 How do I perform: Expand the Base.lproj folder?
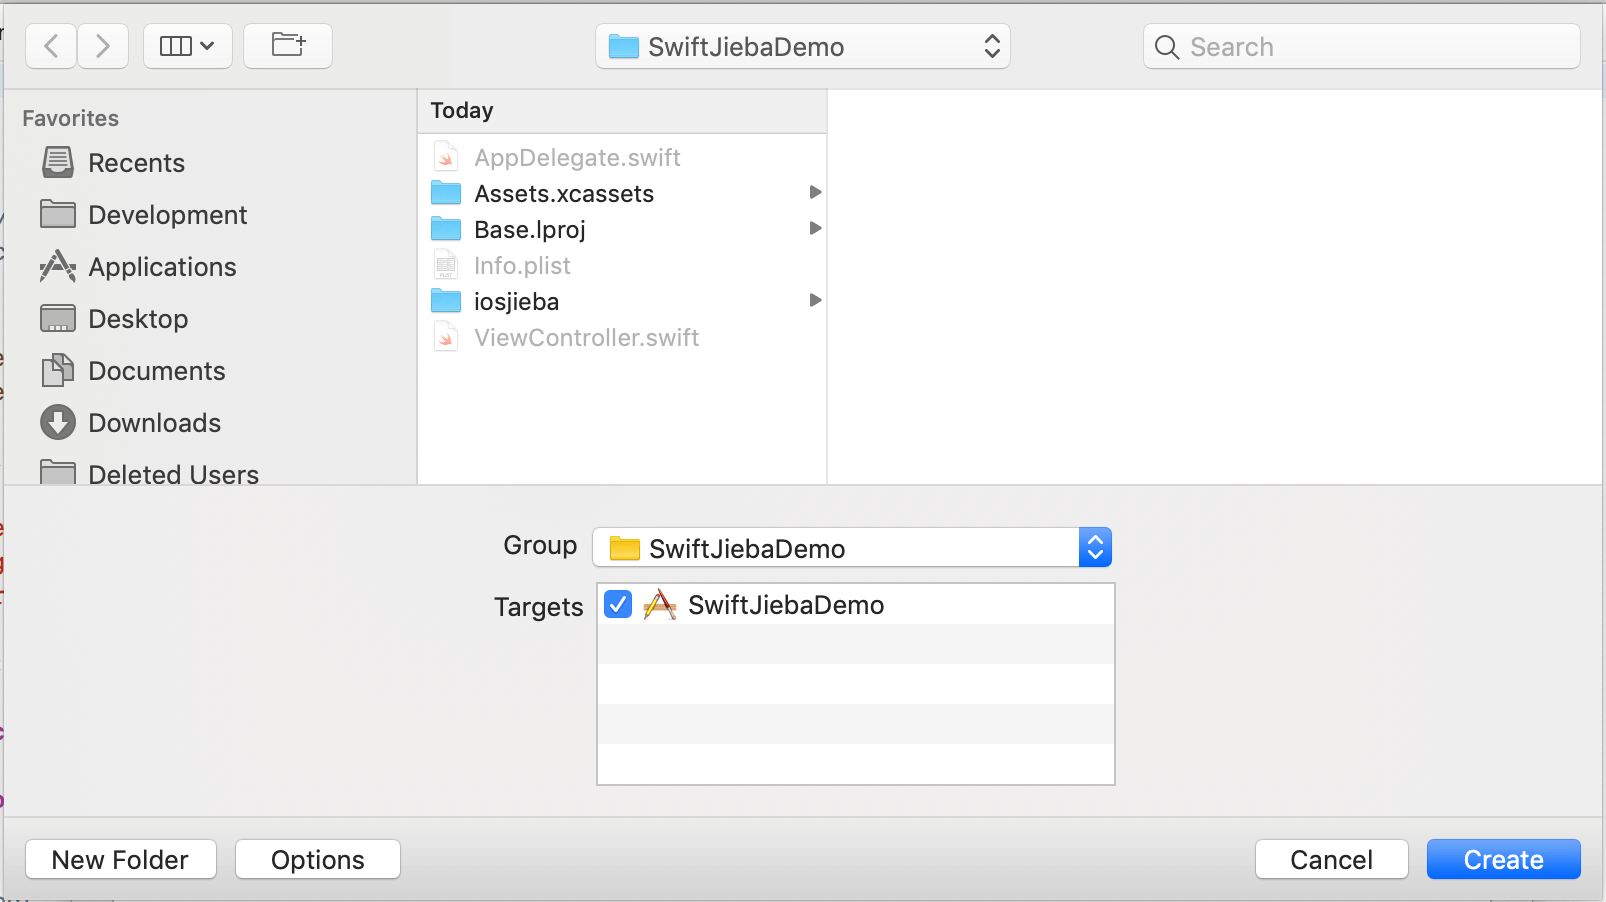click(815, 228)
